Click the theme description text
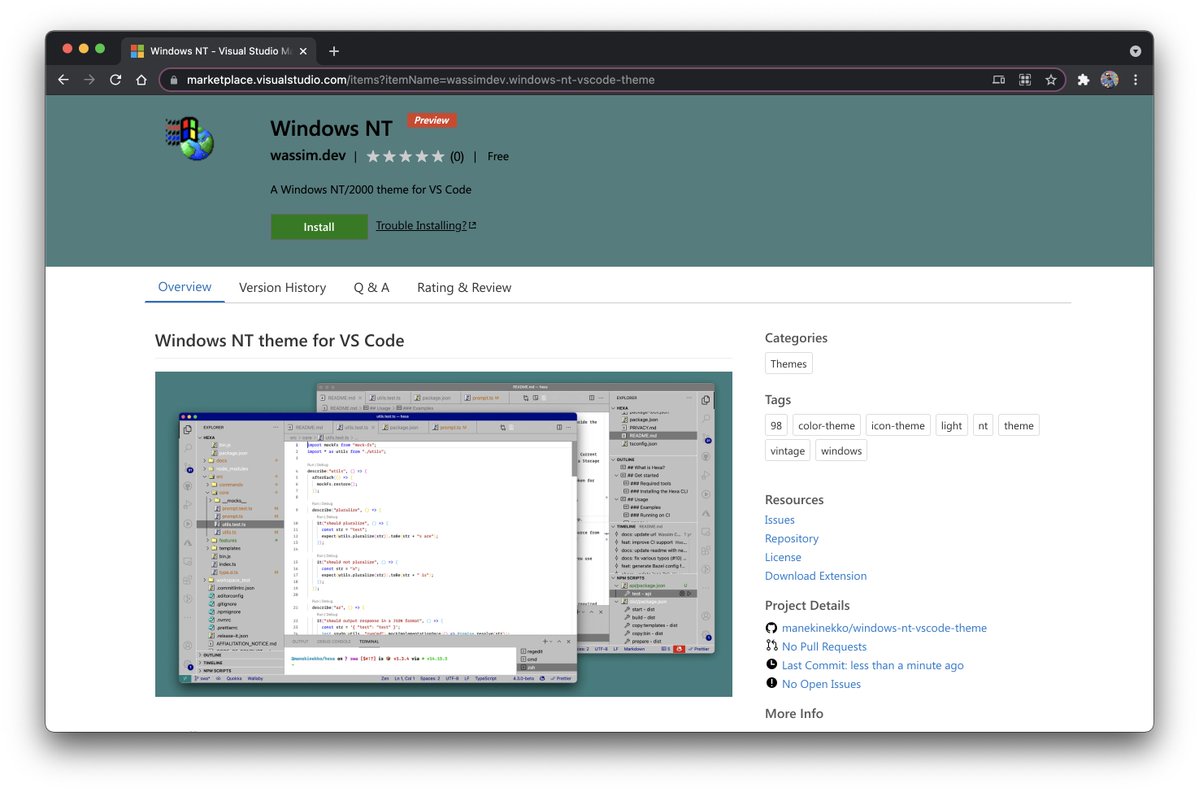Image resolution: width=1199 pixels, height=792 pixels. pyautogui.click(x=371, y=190)
